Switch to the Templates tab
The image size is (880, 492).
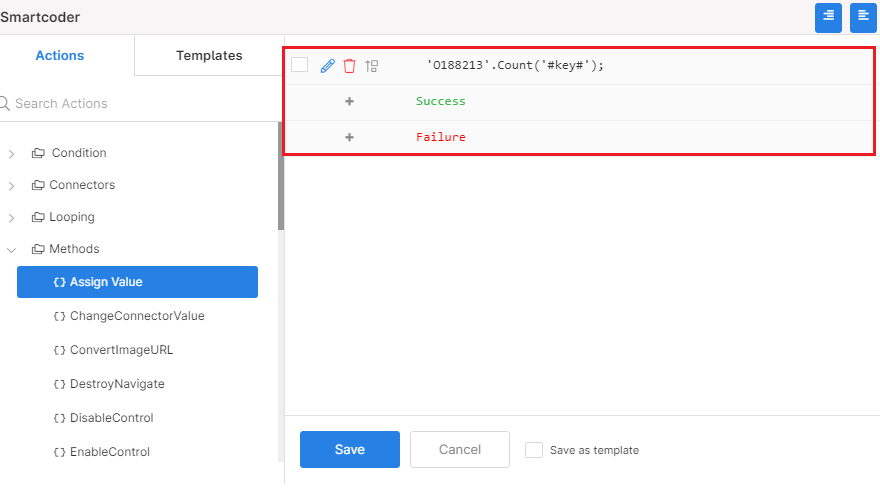point(209,56)
